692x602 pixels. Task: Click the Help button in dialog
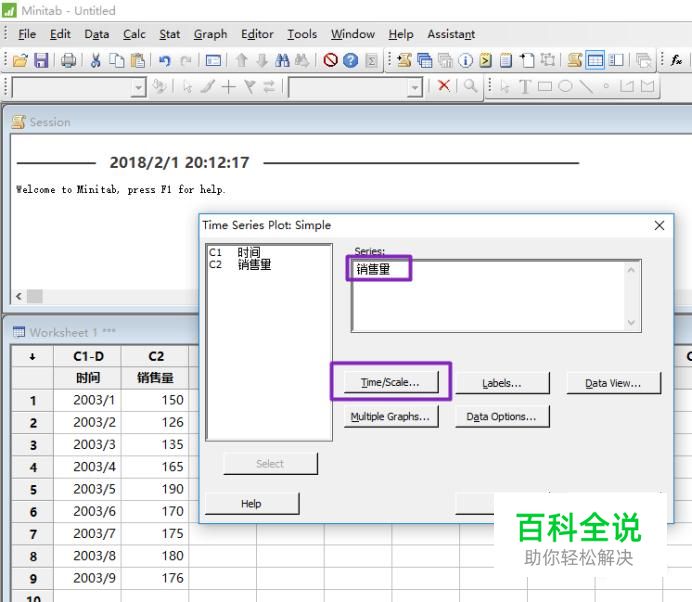pos(252,504)
